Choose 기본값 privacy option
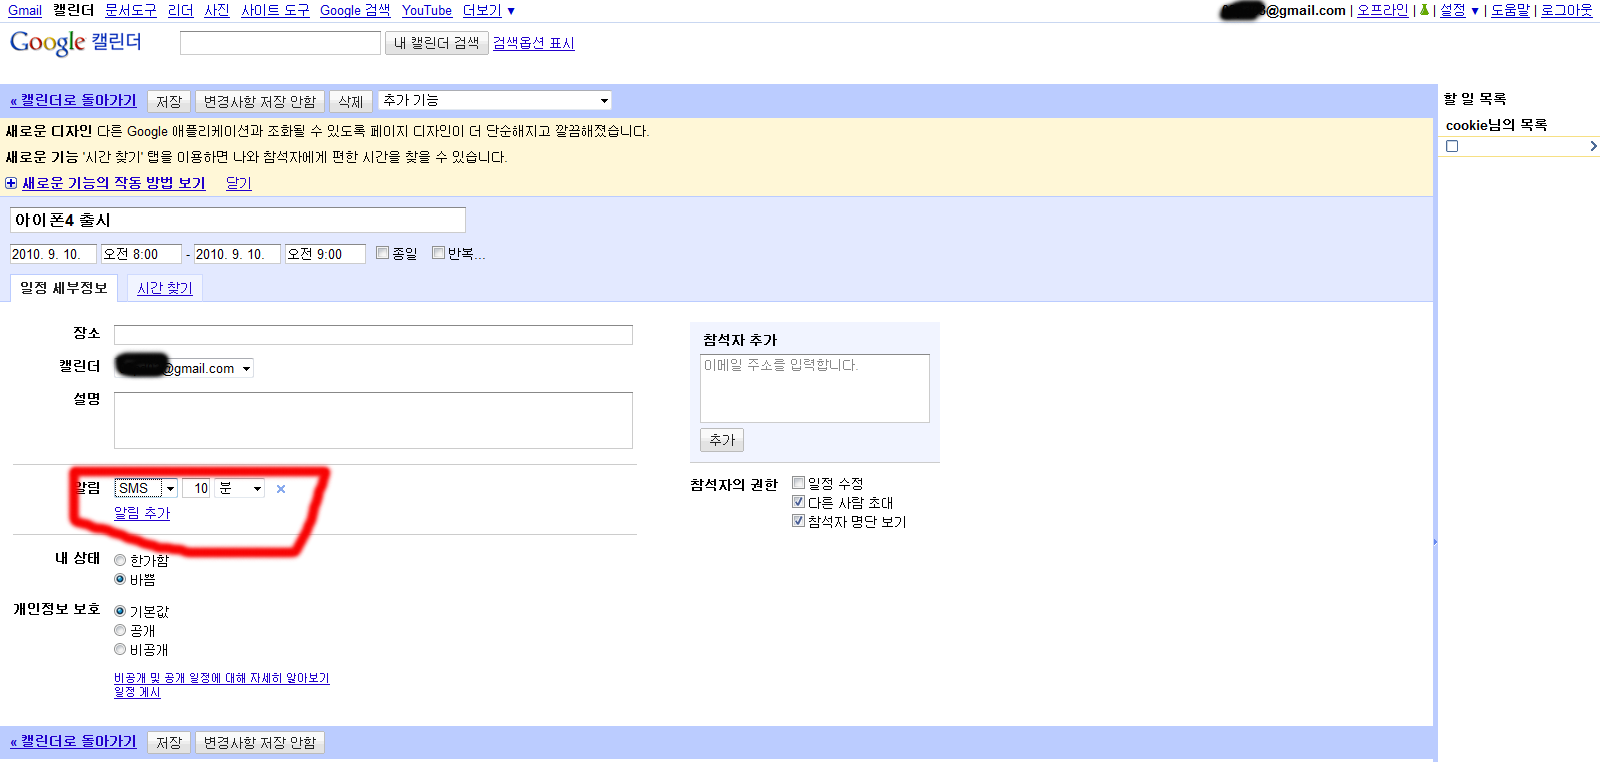The height and width of the screenshot is (762, 1600). click(x=120, y=611)
